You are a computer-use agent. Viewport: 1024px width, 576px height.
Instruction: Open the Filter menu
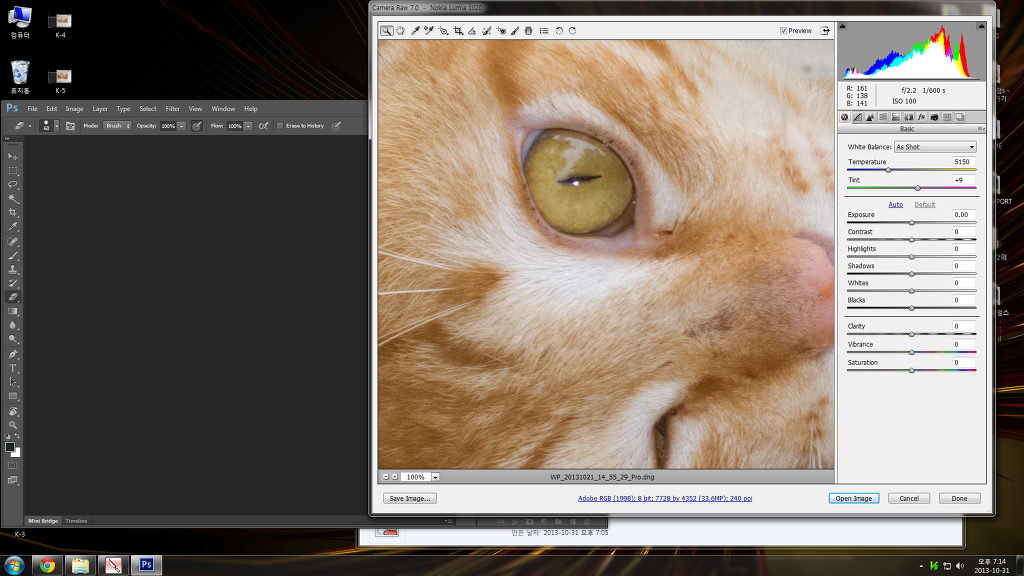(x=173, y=109)
